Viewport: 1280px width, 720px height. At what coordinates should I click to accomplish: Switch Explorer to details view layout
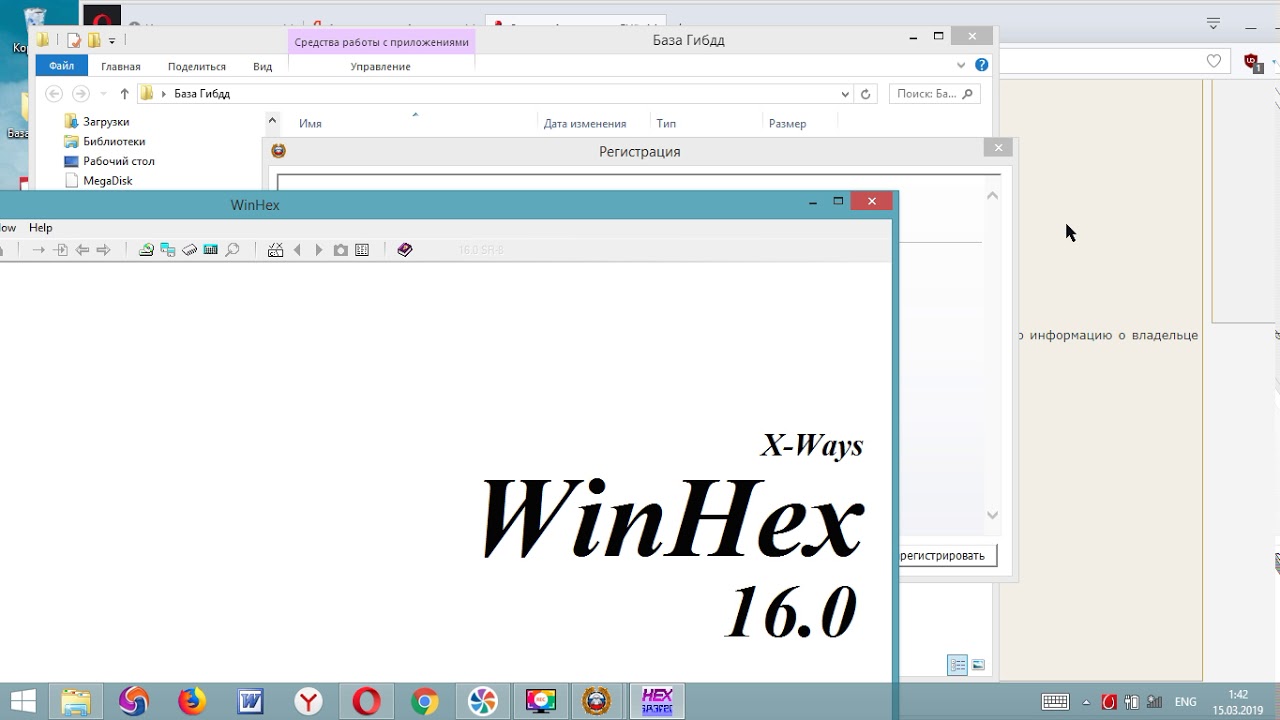tap(957, 665)
